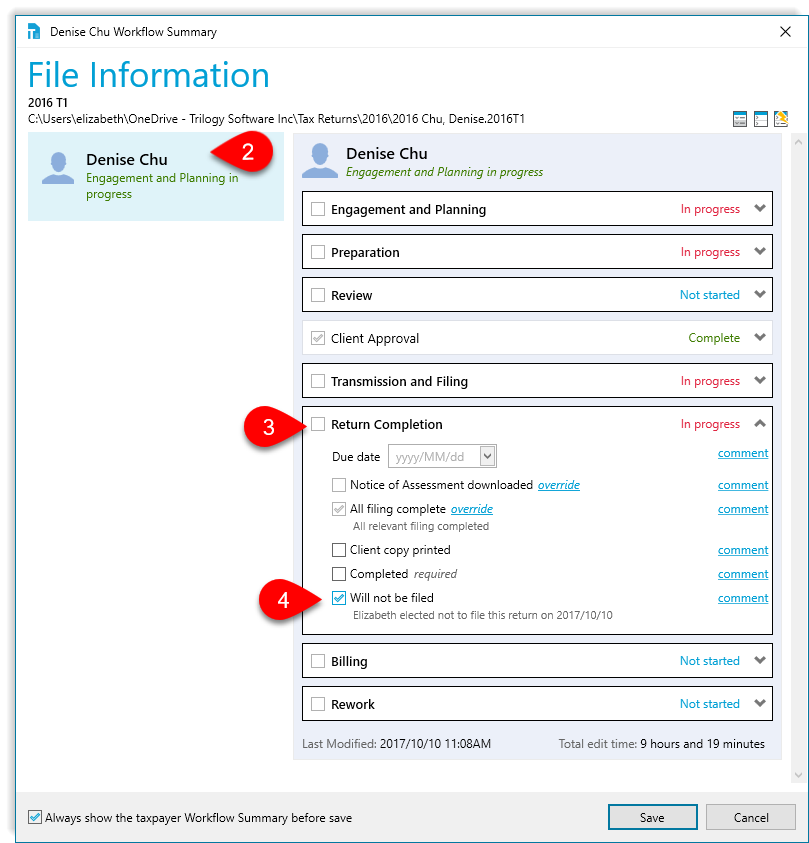The width and height of the screenshot is (809, 843).
Task: Open comment for Completed required
Action: [743, 574]
